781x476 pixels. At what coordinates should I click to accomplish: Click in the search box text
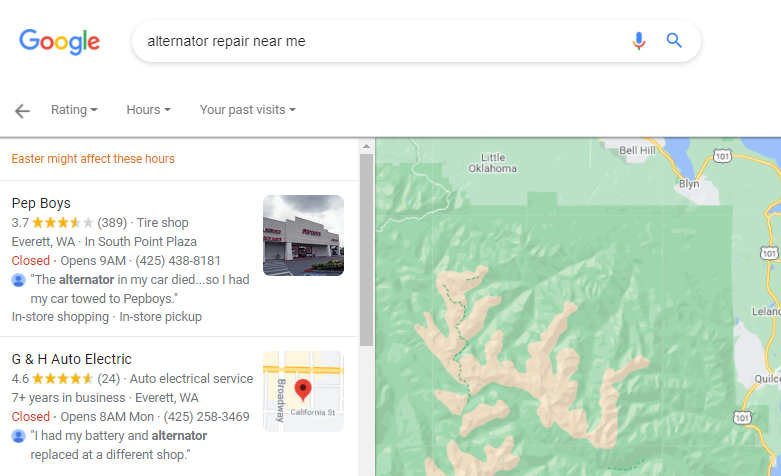click(226, 41)
